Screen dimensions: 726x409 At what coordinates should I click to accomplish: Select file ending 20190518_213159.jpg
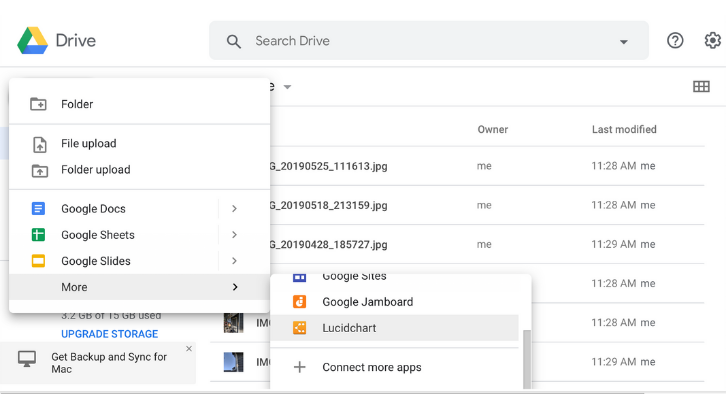[328, 206]
